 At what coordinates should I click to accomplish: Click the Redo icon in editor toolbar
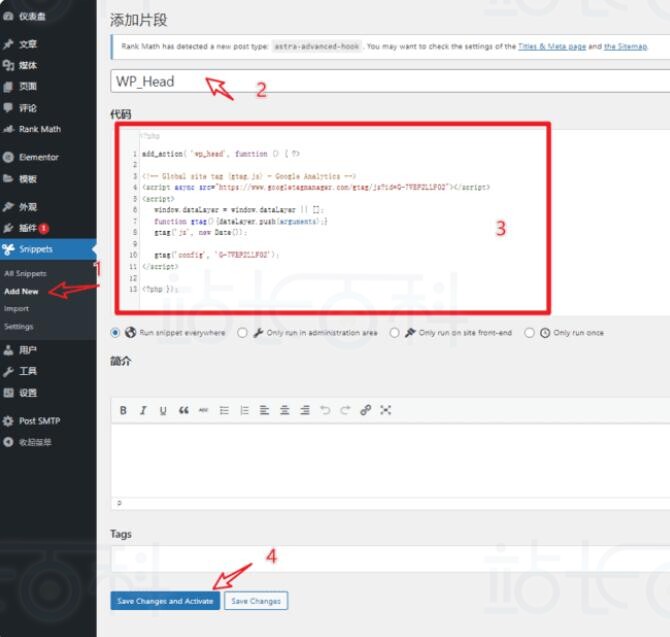coord(345,410)
